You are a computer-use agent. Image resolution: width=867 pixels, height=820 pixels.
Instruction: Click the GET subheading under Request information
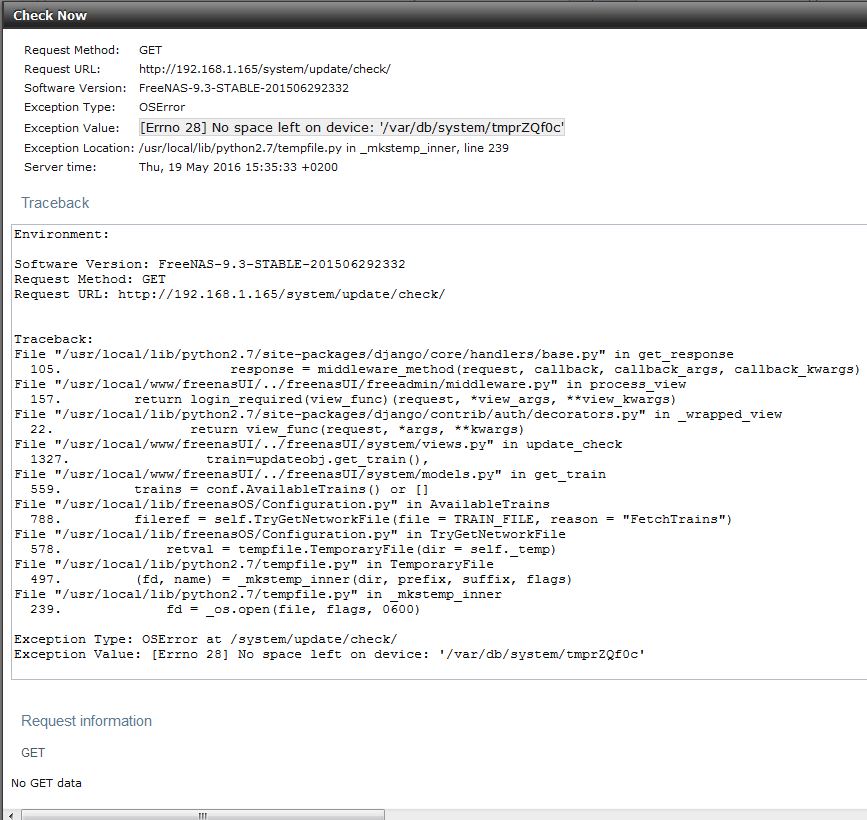pyautogui.click(x=33, y=753)
